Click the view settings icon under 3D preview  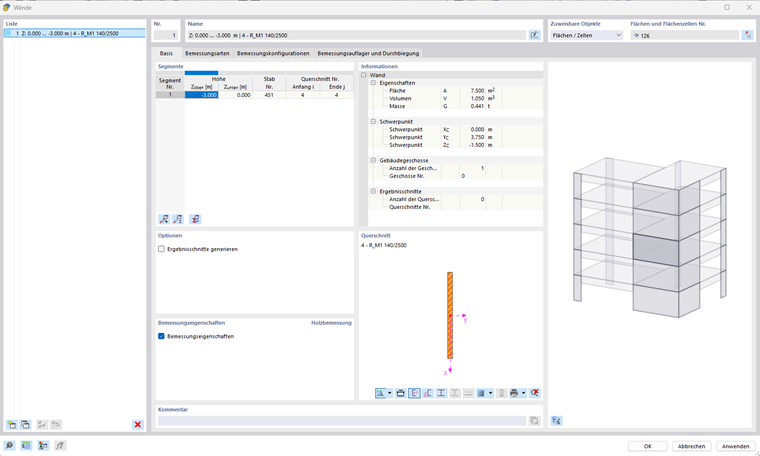point(556,421)
